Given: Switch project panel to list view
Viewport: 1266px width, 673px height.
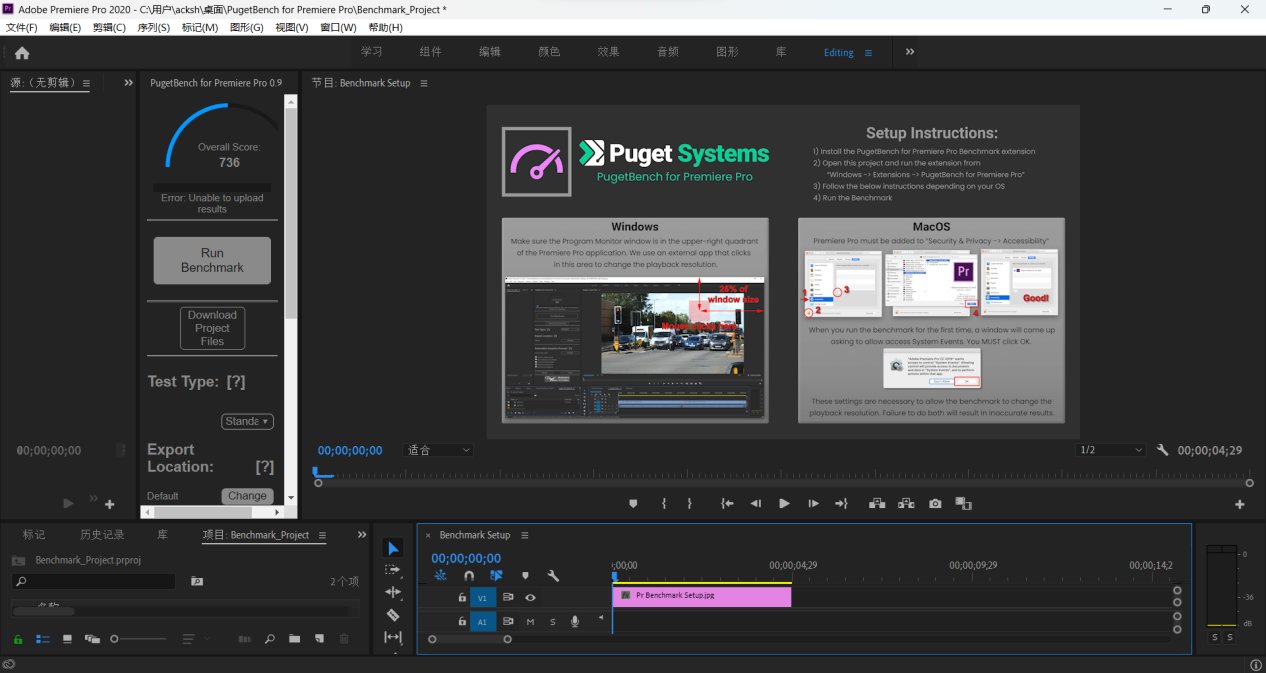Looking at the screenshot, I should tap(43, 638).
